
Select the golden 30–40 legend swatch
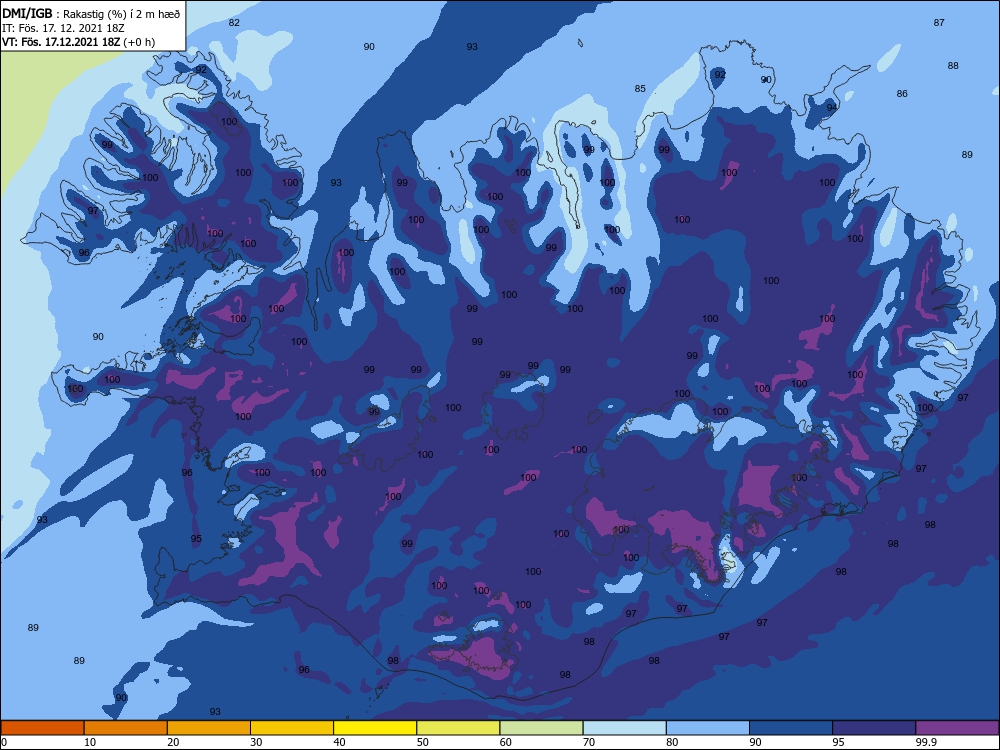292,728
